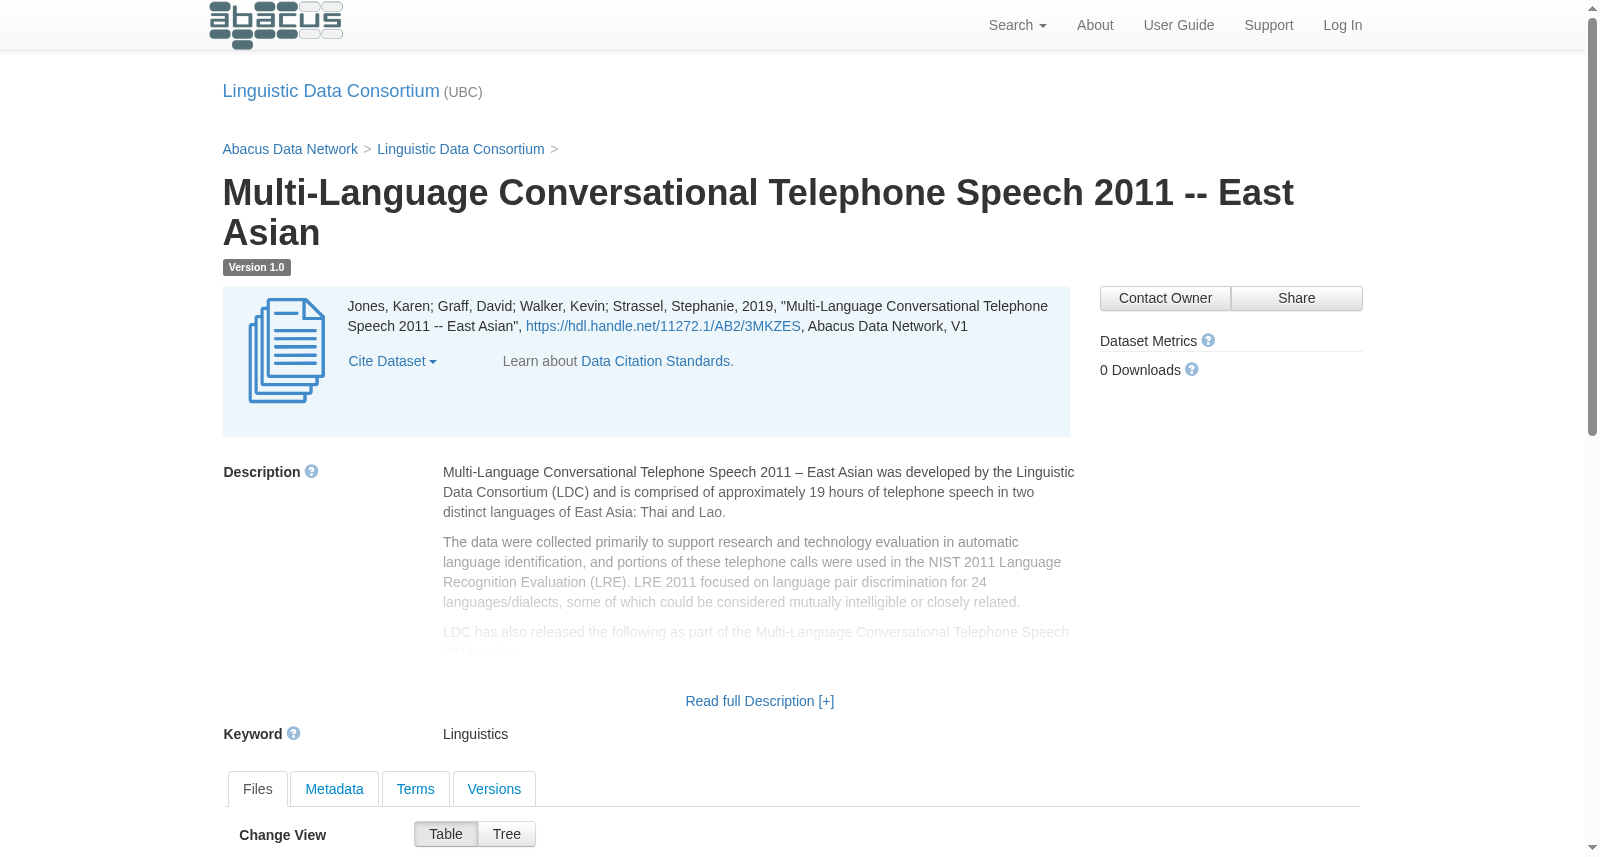Open the User Guide
The width and height of the screenshot is (1600, 857).
[x=1178, y=25]
